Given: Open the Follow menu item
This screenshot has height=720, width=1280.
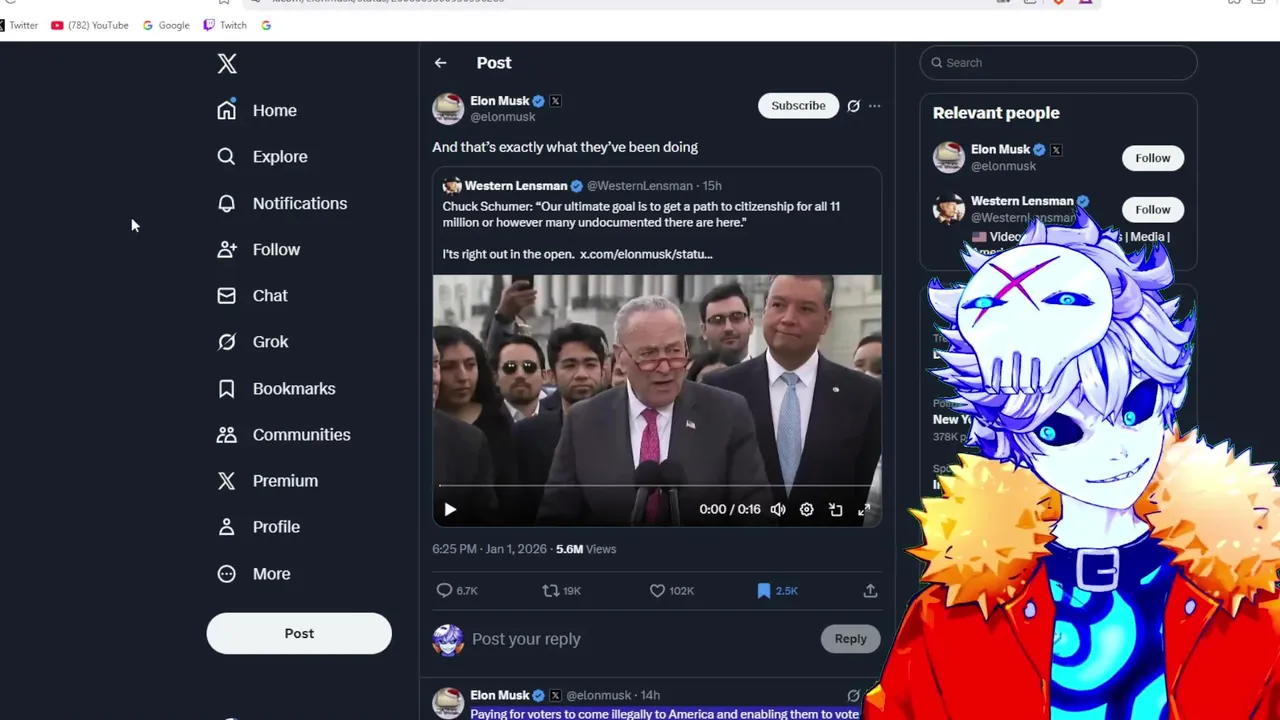Looking at the screenshot, I should click(258, 249).
